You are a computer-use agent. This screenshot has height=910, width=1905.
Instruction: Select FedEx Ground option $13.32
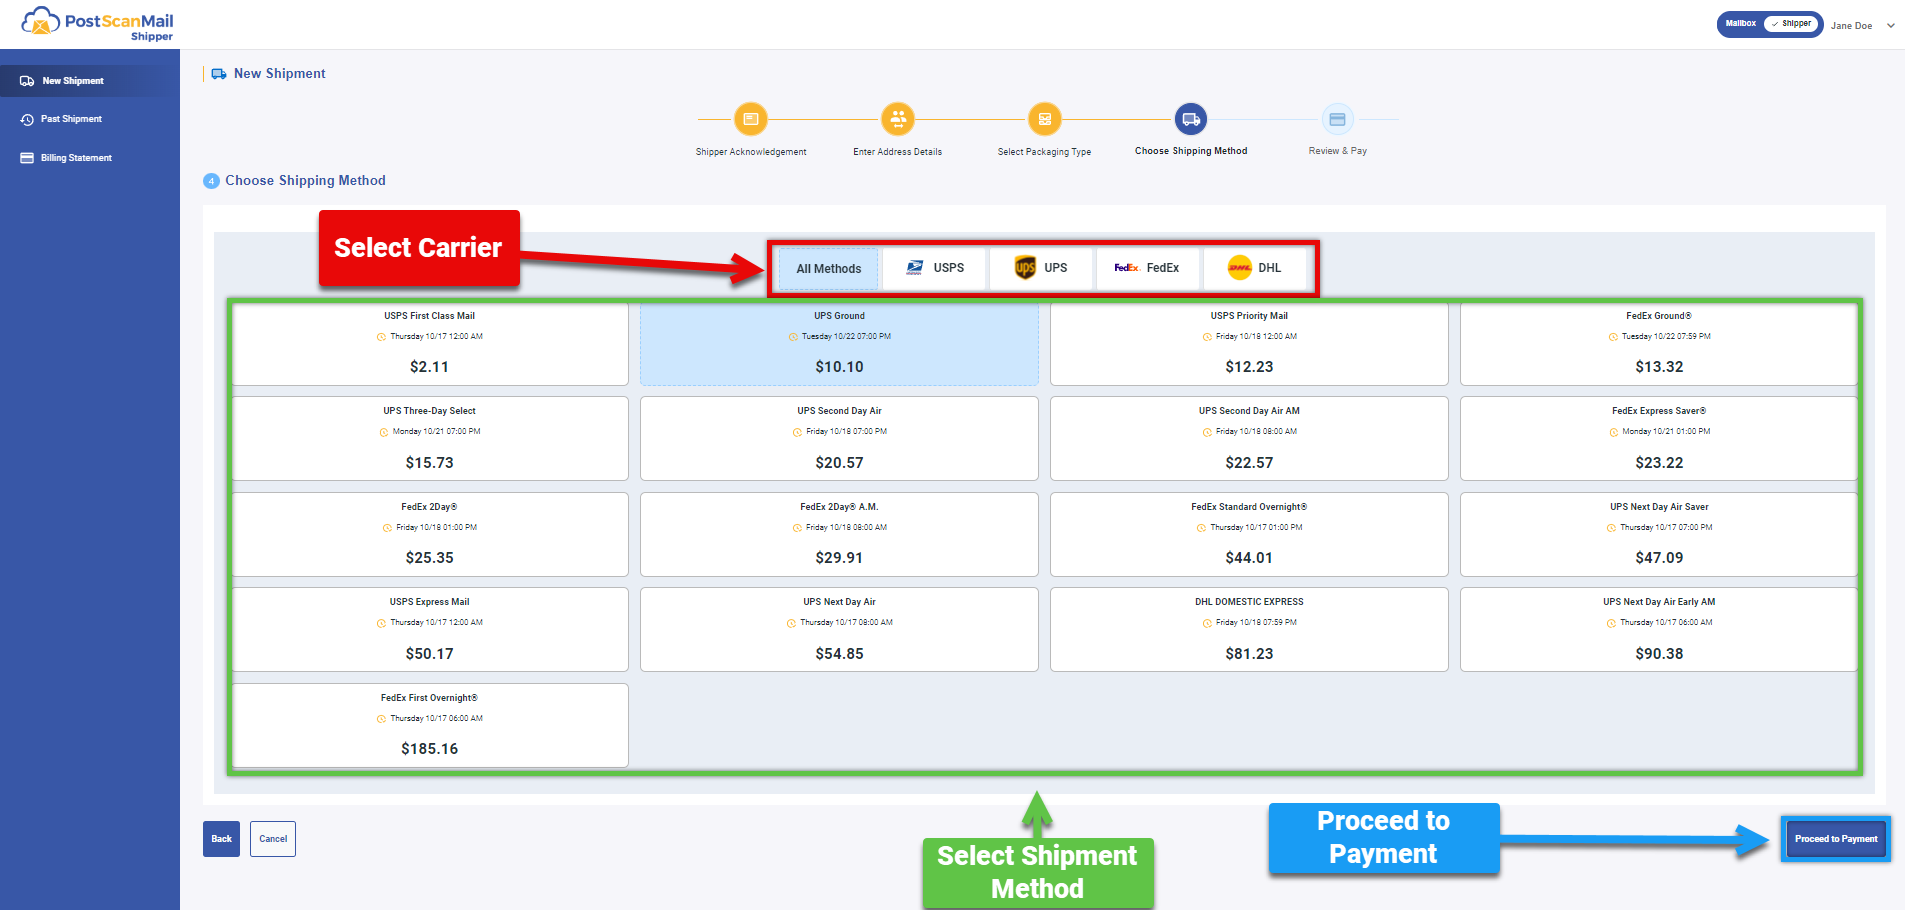coord(1658,343)
